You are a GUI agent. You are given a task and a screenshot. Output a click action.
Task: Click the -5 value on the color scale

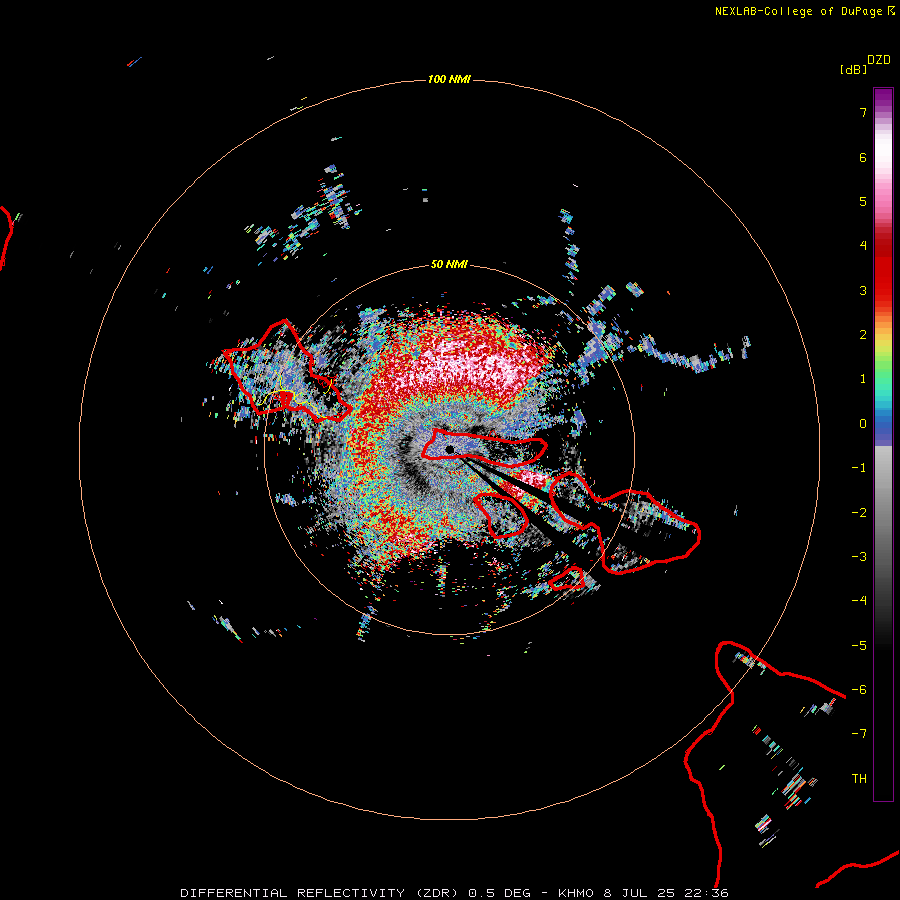pos(859,646)
